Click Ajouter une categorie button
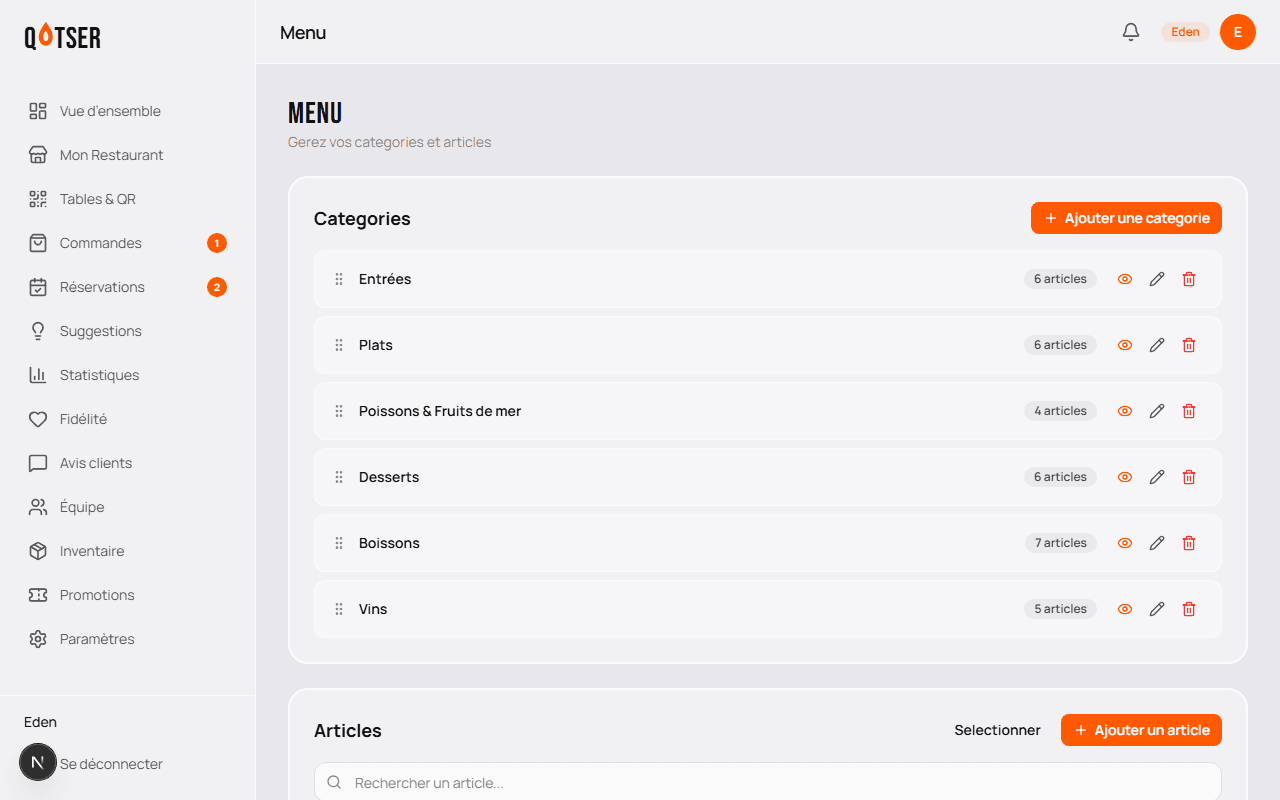Screen dimensions: 1280x800 point(1126,218)
